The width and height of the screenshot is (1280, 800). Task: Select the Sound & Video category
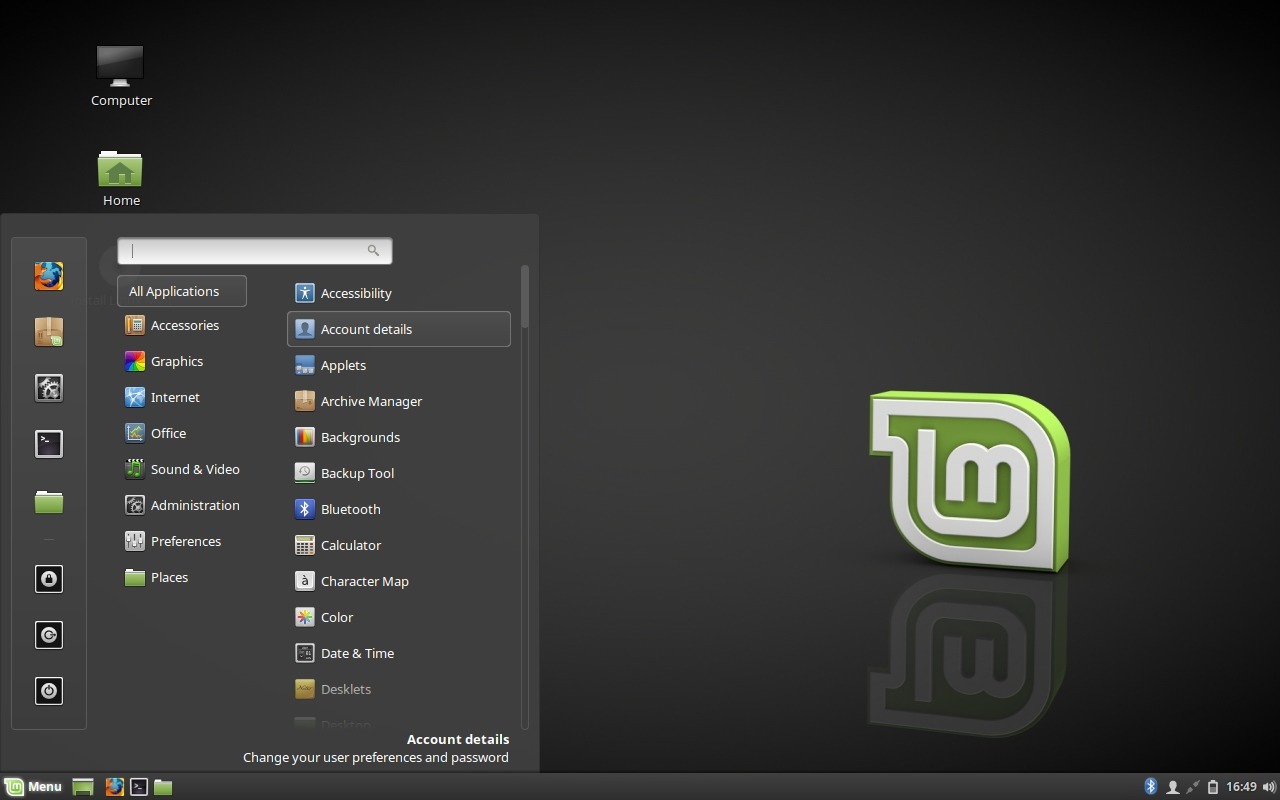[x=182, y=469]
